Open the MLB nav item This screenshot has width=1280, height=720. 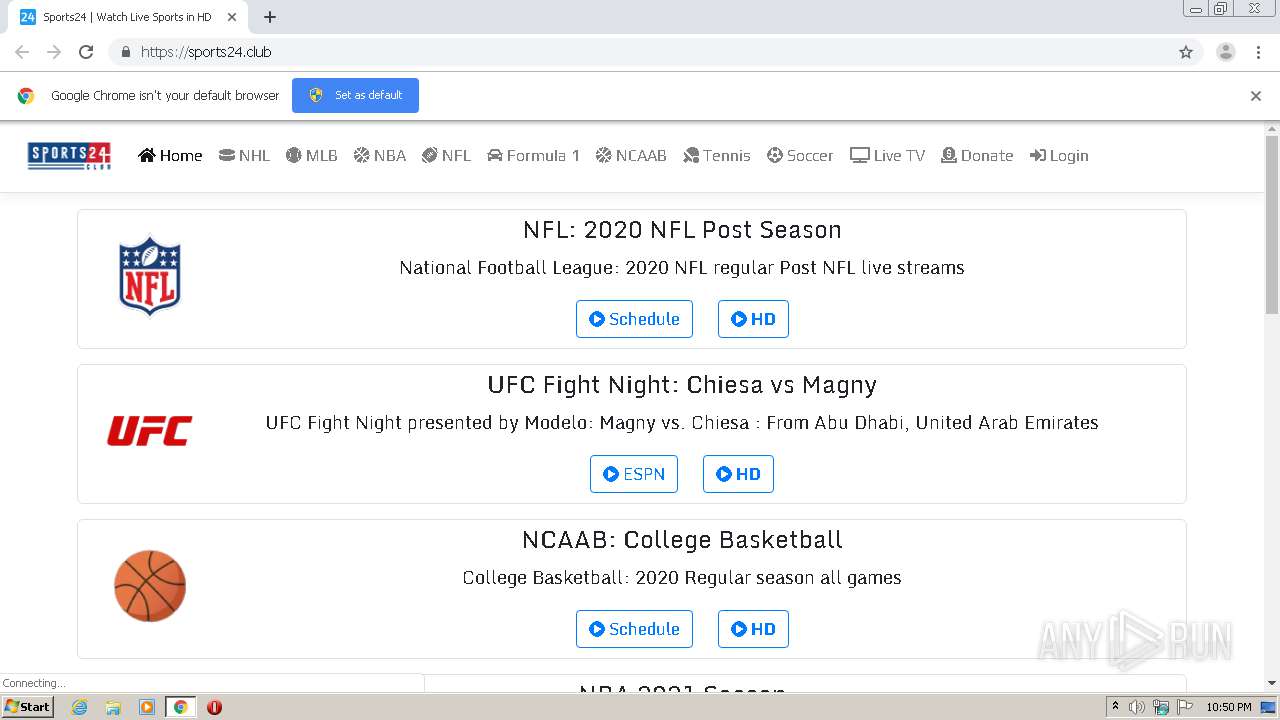[311, 155]
